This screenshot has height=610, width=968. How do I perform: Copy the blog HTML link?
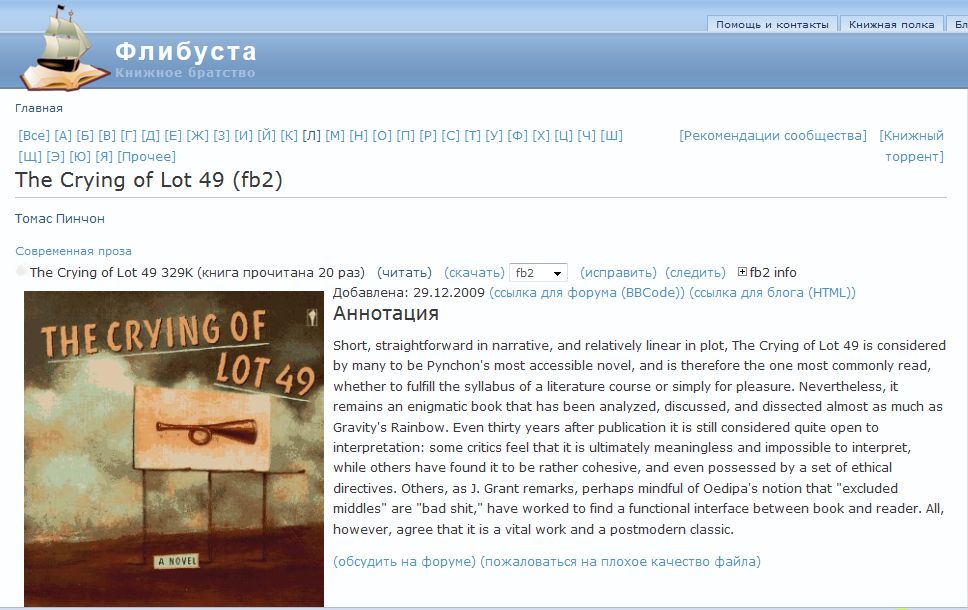tap(772, 293)
